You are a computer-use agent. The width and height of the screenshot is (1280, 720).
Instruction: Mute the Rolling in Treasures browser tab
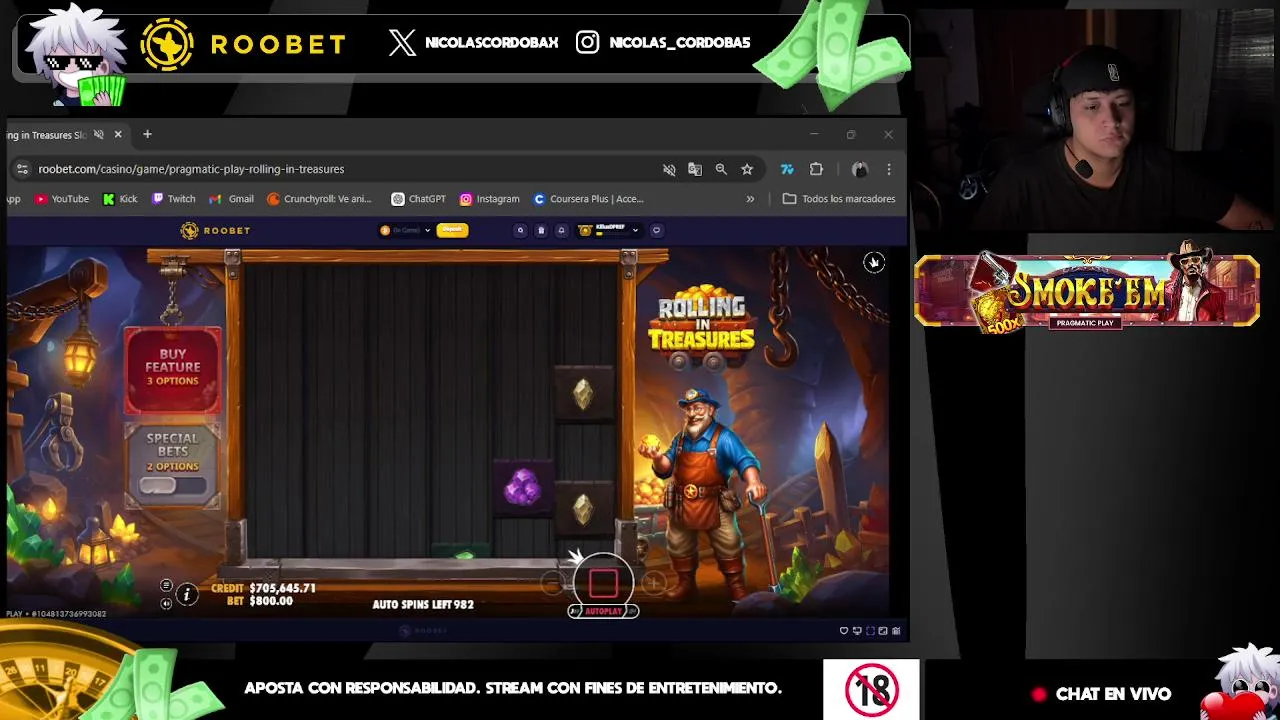98,134
